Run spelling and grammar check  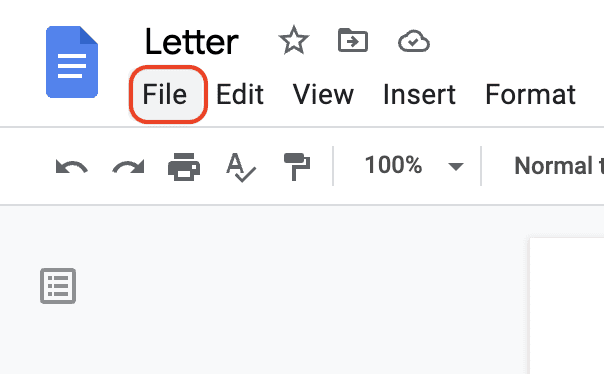click(241, 167)
